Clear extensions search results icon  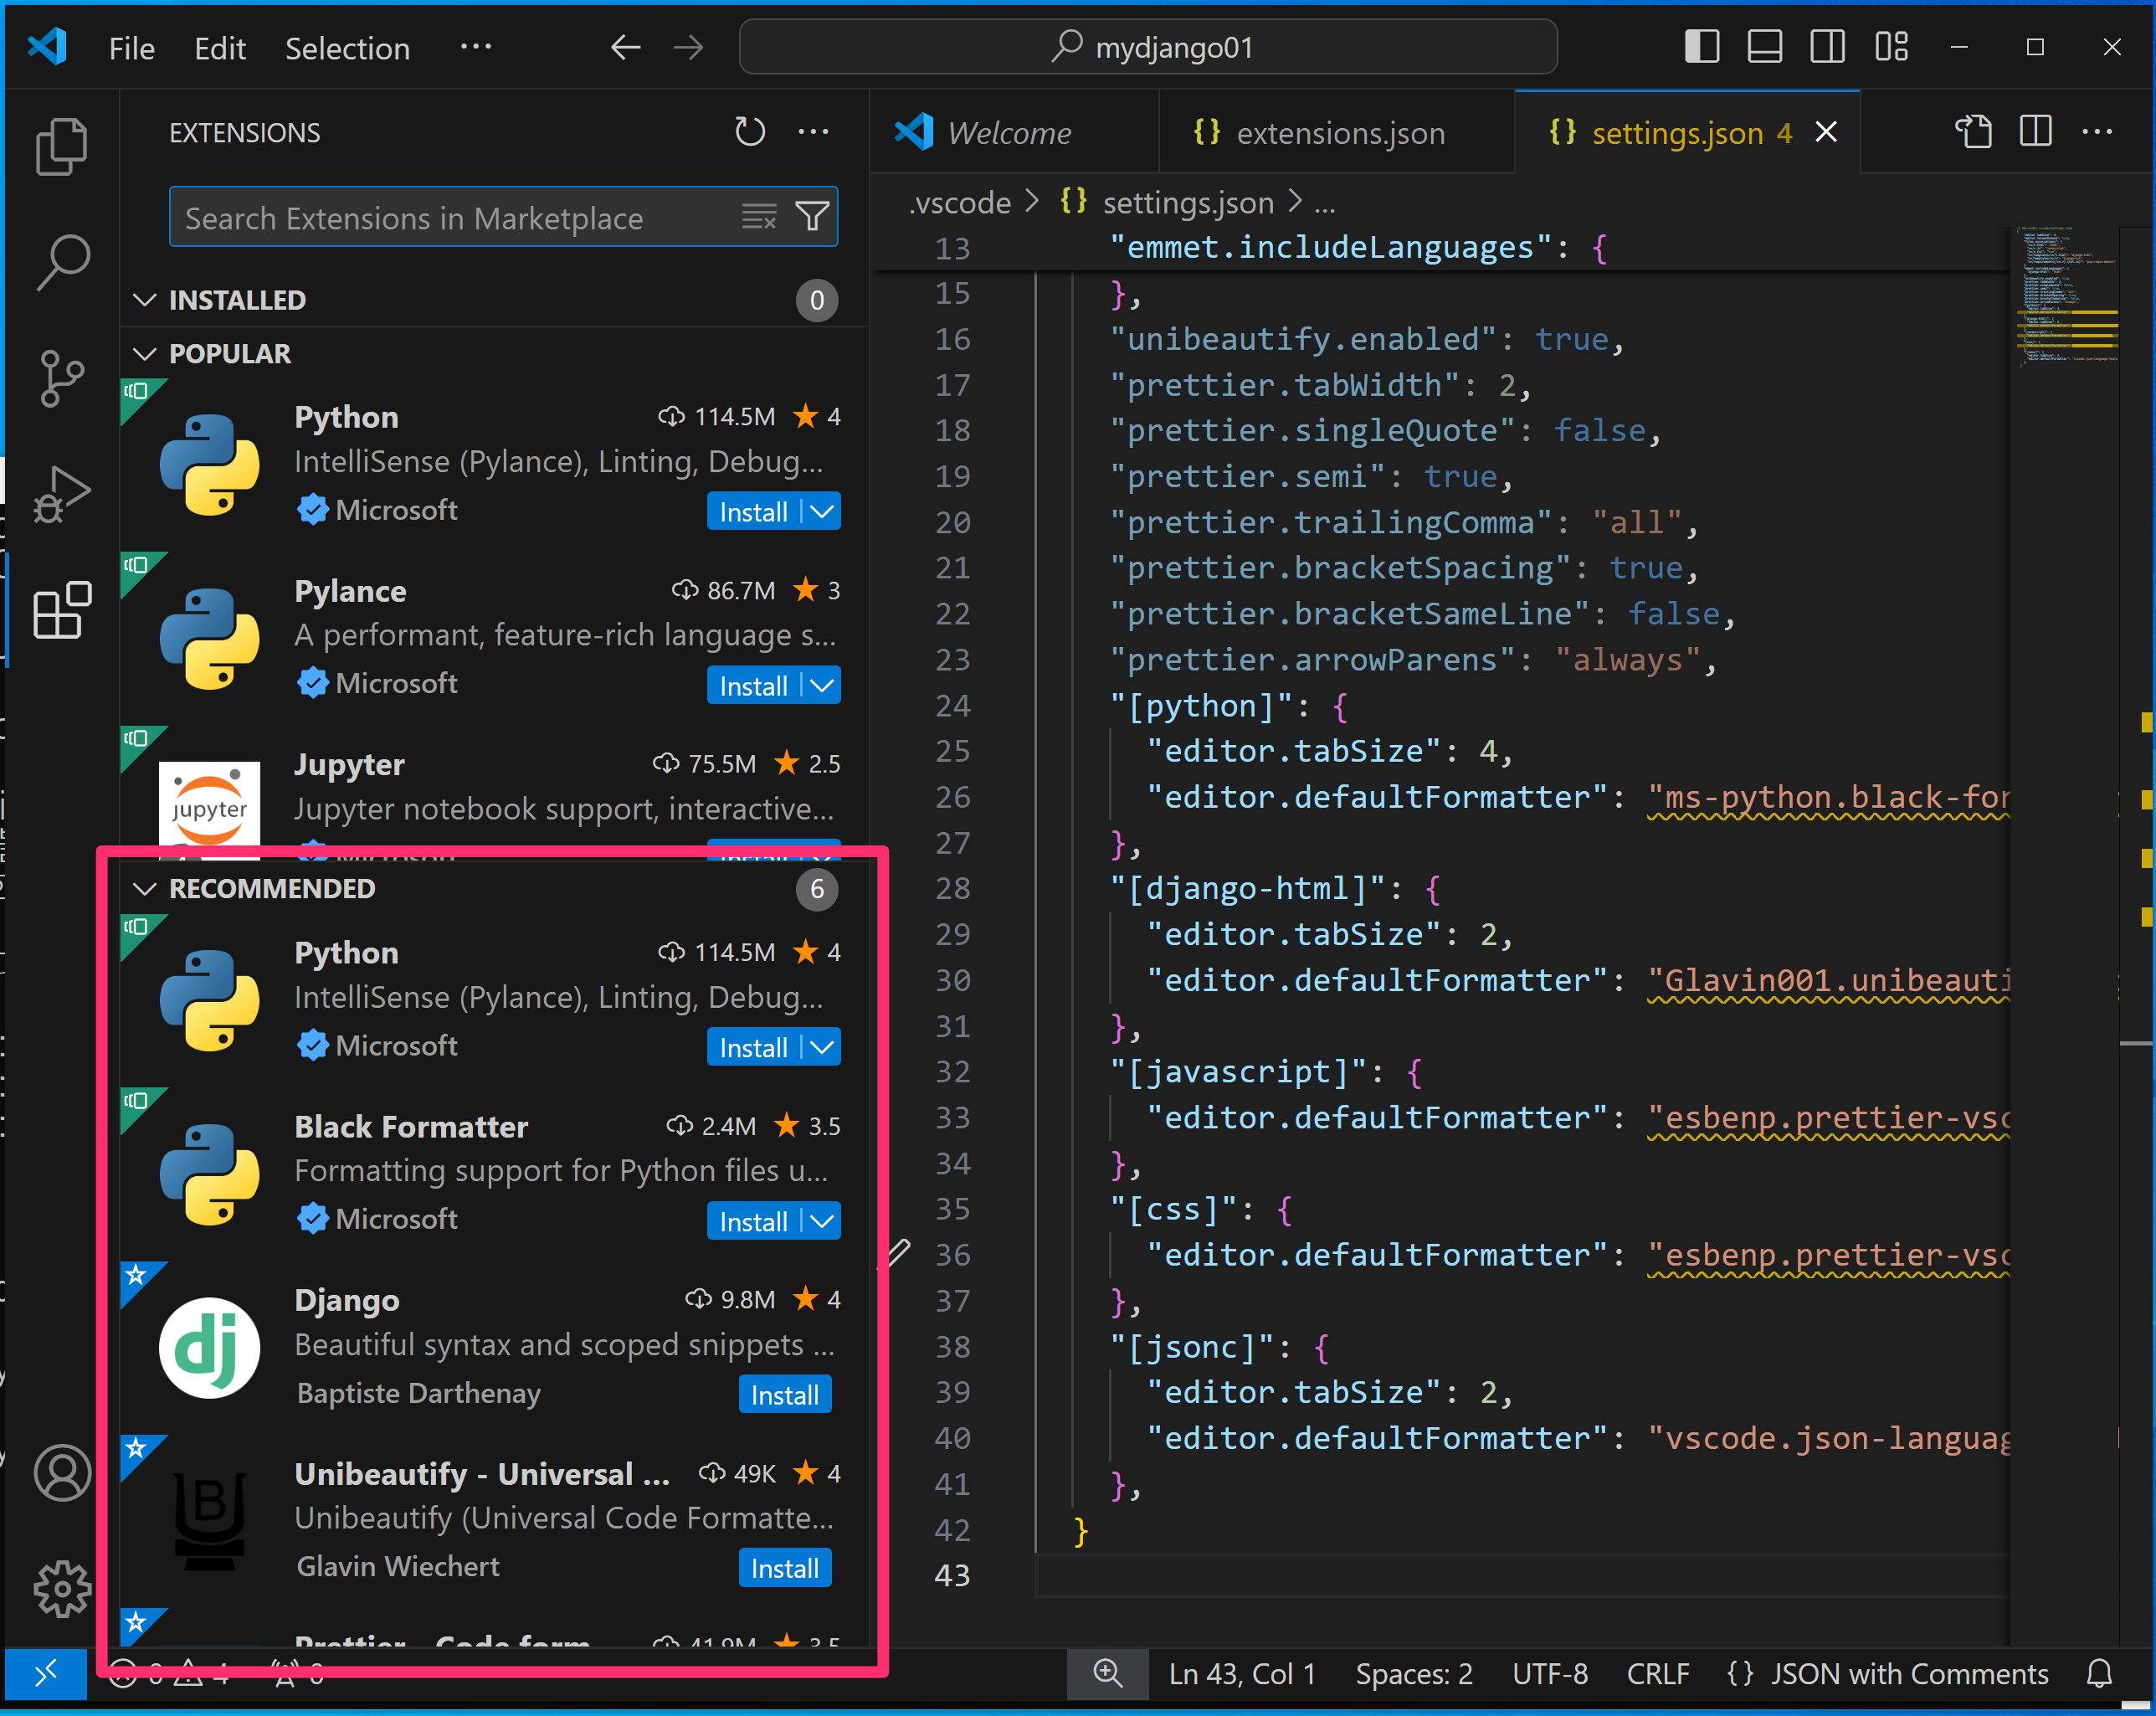click(x=759, y=216)
